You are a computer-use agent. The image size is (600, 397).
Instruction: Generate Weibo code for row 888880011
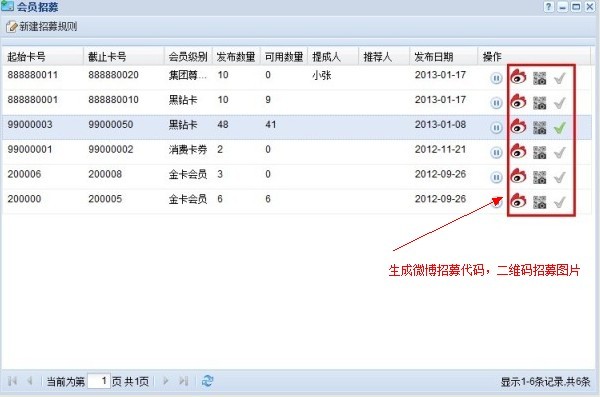(x=518, y=77)
